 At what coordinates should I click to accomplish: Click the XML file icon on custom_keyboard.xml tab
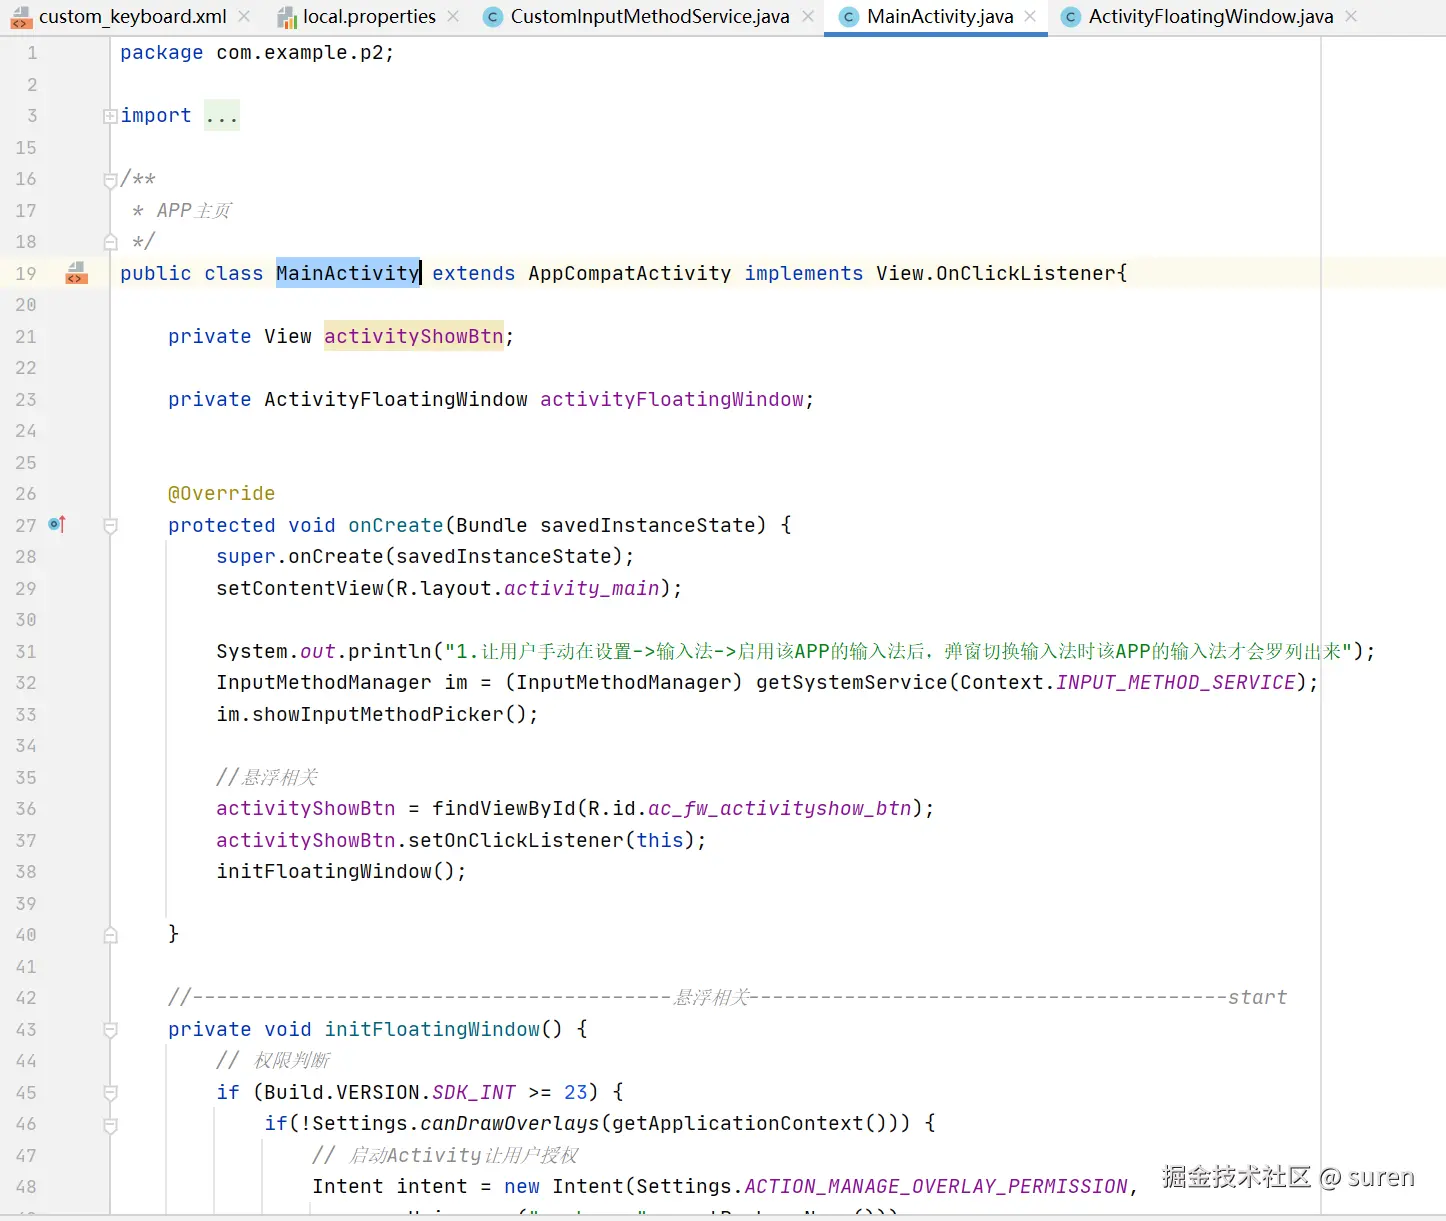20,17
